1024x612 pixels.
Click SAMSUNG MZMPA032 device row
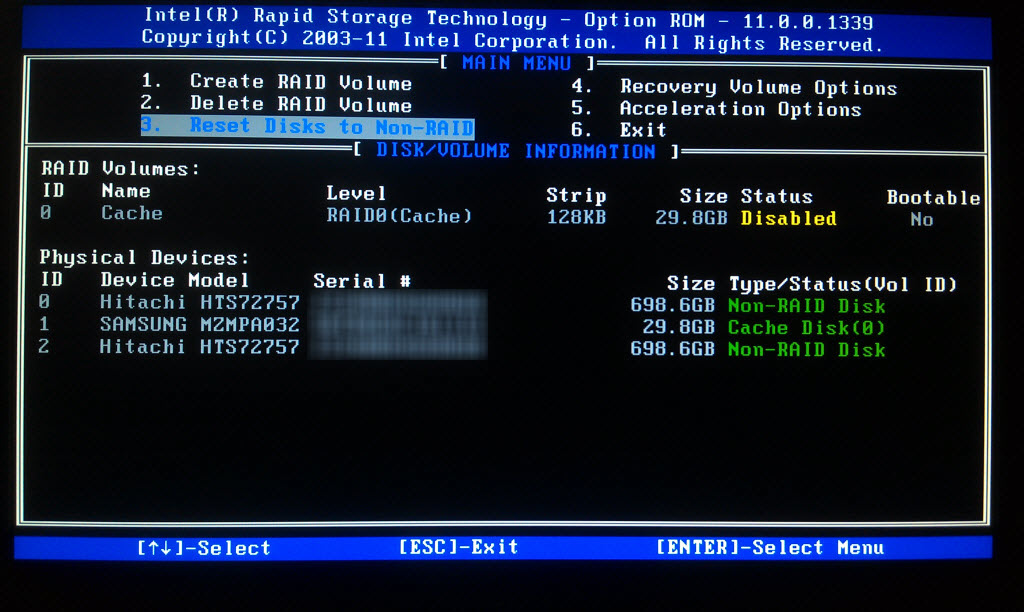click(x=200, y=324)
